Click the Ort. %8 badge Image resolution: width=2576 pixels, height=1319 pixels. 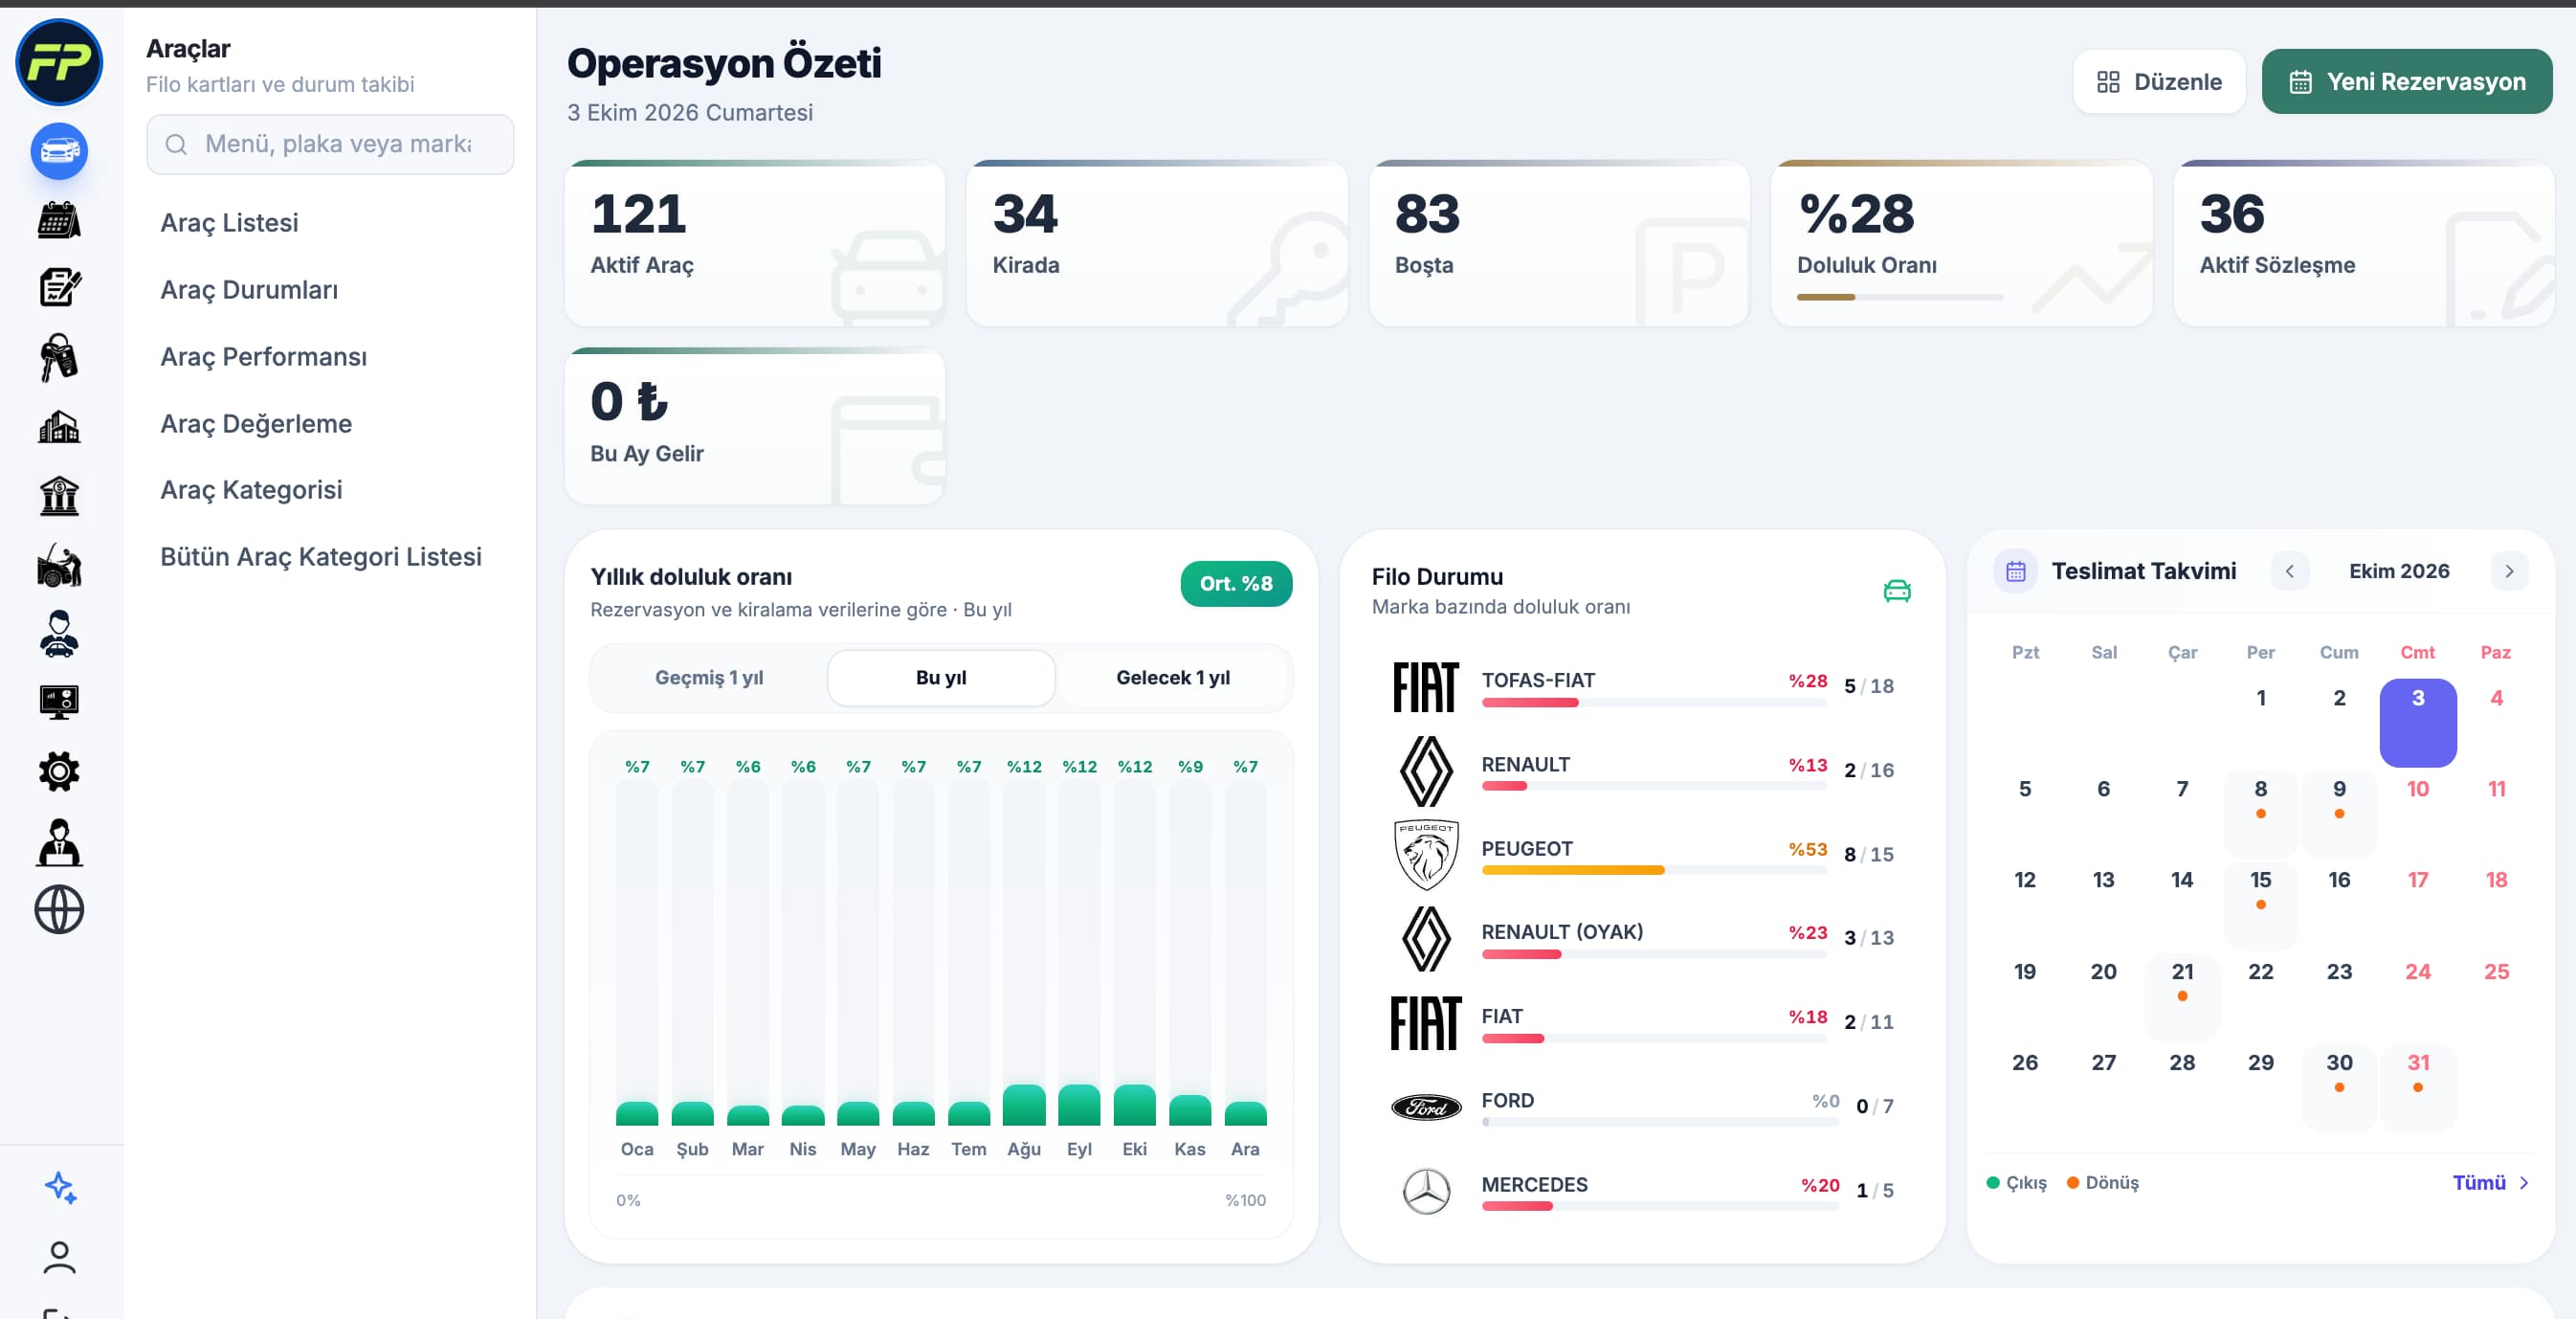point(1236,583)
